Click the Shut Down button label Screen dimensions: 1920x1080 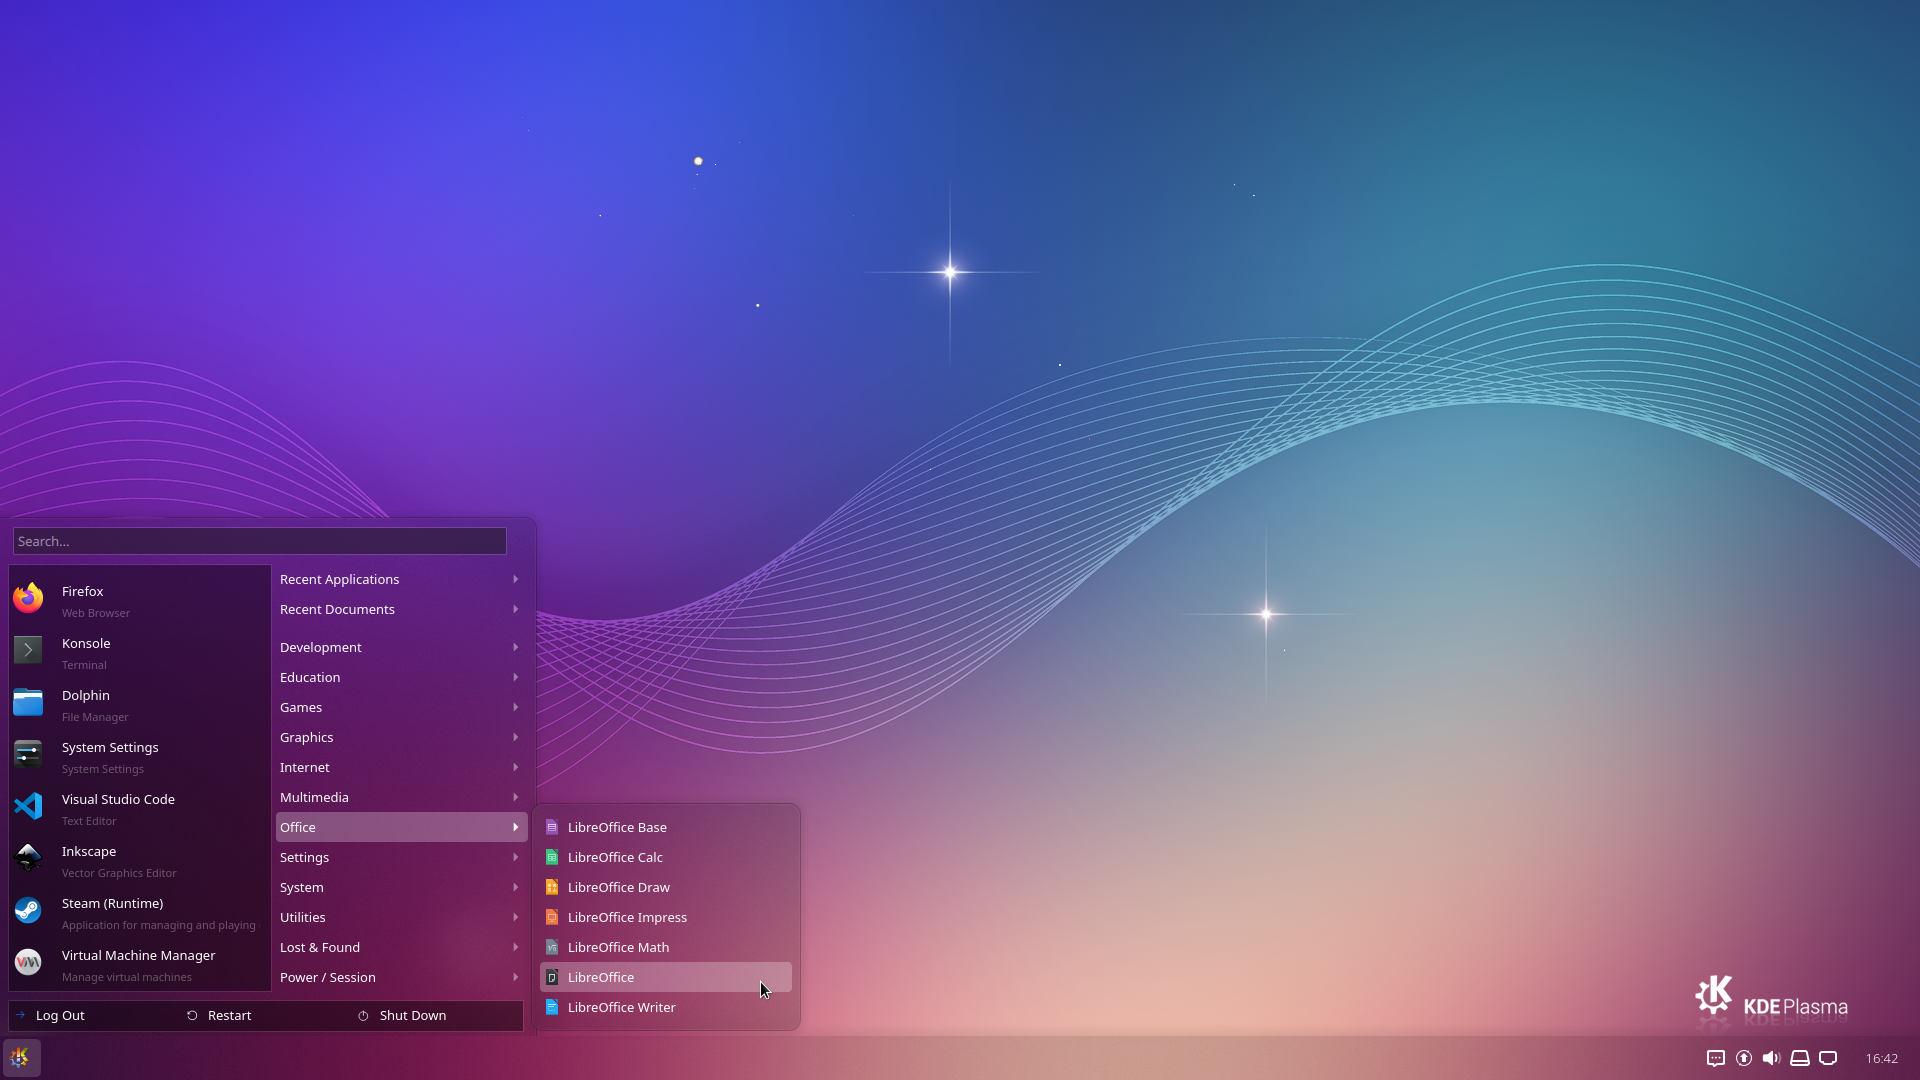(x=413, y=1015)
